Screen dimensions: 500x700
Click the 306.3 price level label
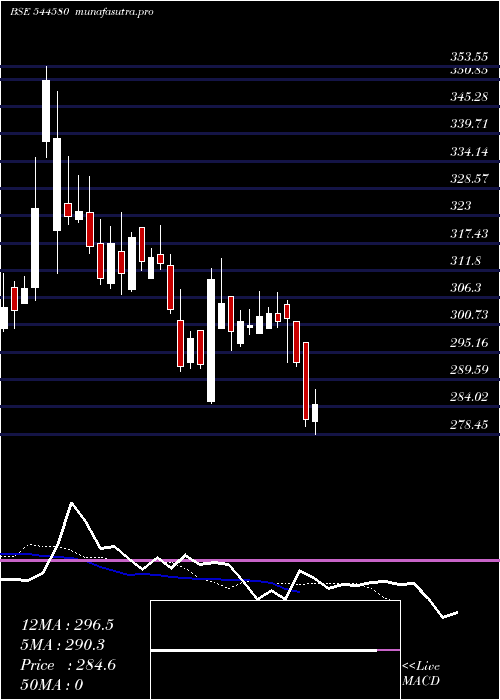[x=465, y=288]
